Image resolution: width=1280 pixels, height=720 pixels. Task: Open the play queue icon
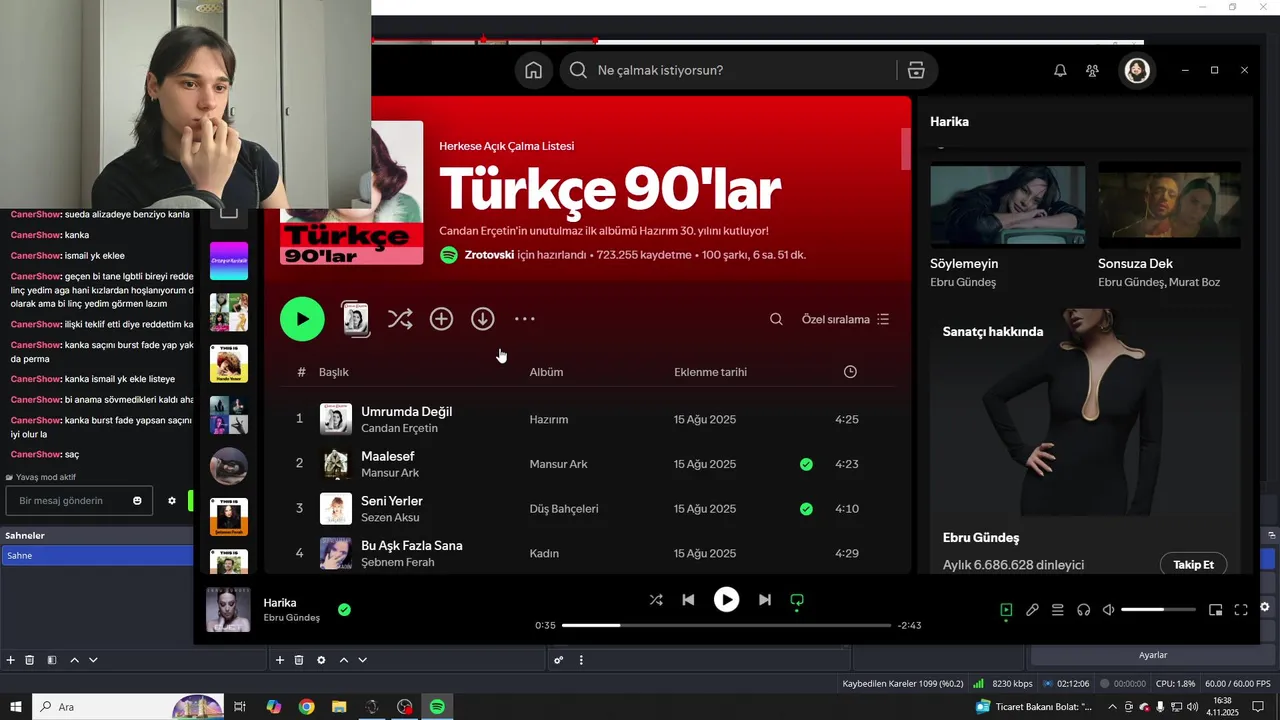coord(1057,610)
